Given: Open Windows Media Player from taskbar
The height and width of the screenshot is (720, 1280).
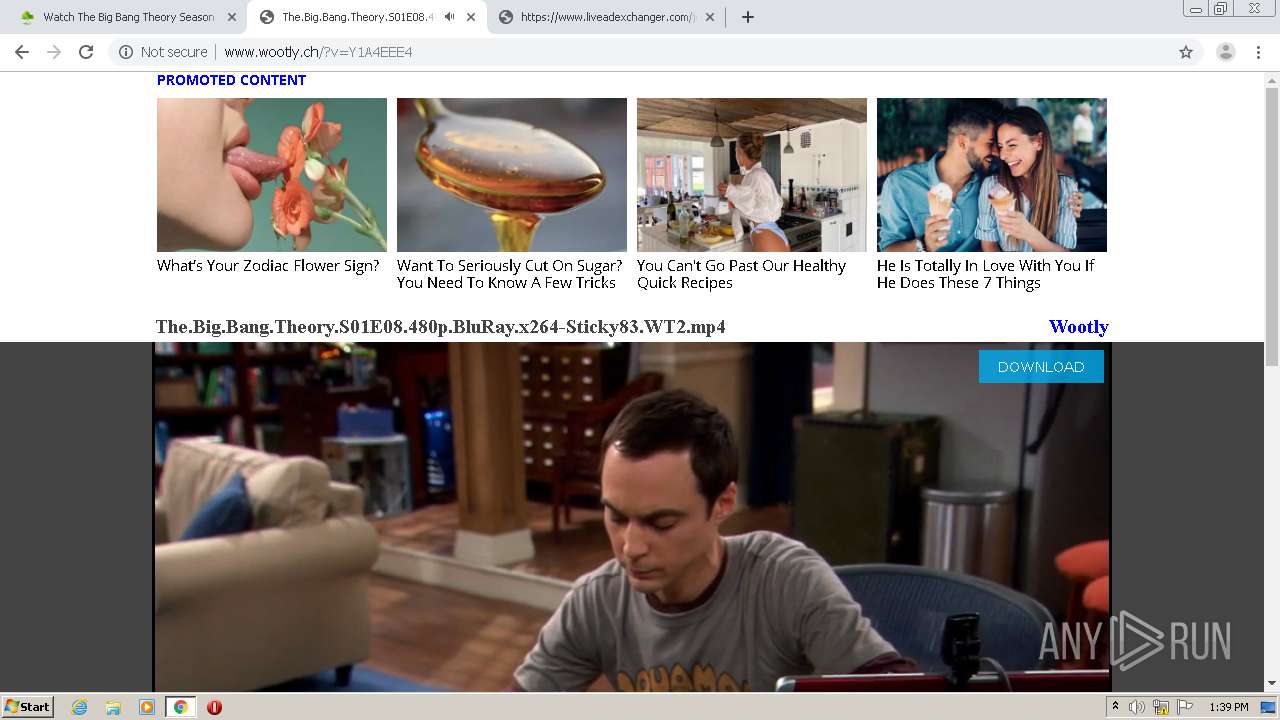Looking at the screenshot, I should [x=147, y=707].
